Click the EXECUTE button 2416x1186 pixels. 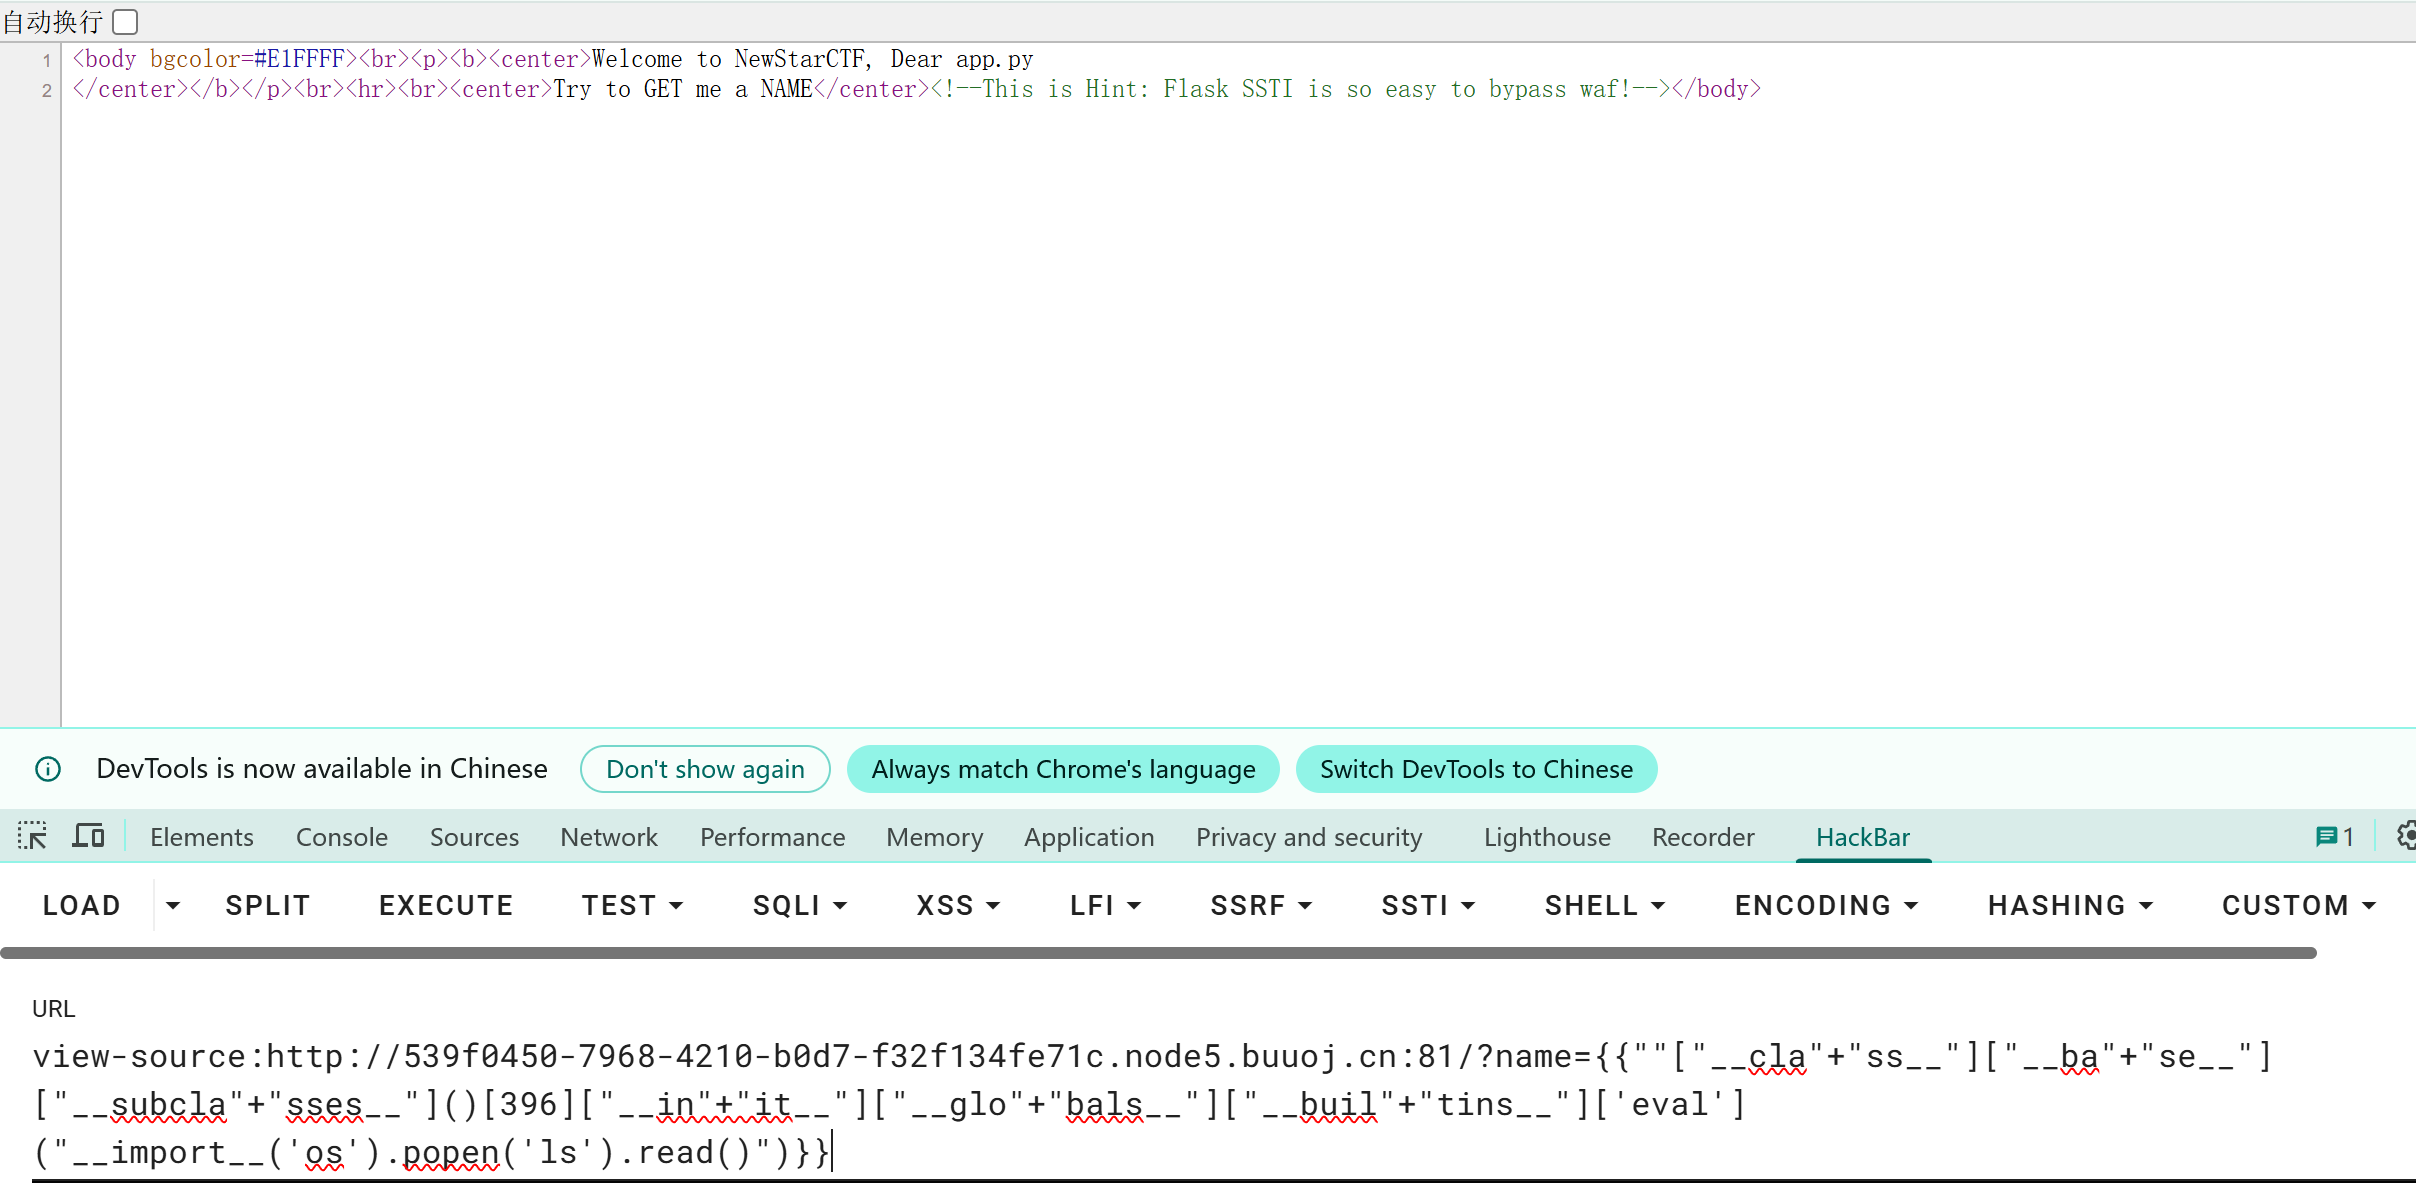click(445, 906)
